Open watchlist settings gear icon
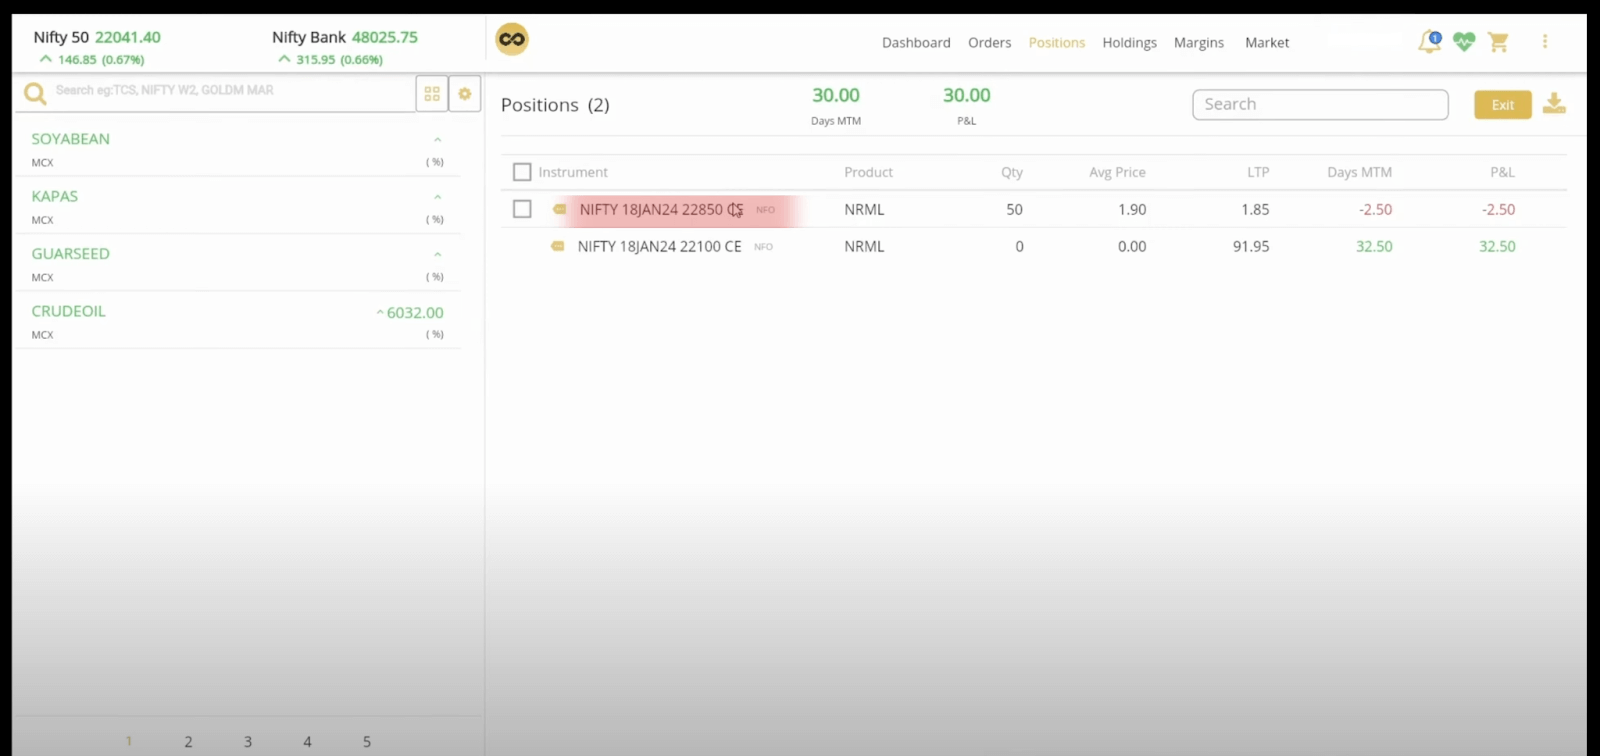1600x756 pixels. point(465,94)
